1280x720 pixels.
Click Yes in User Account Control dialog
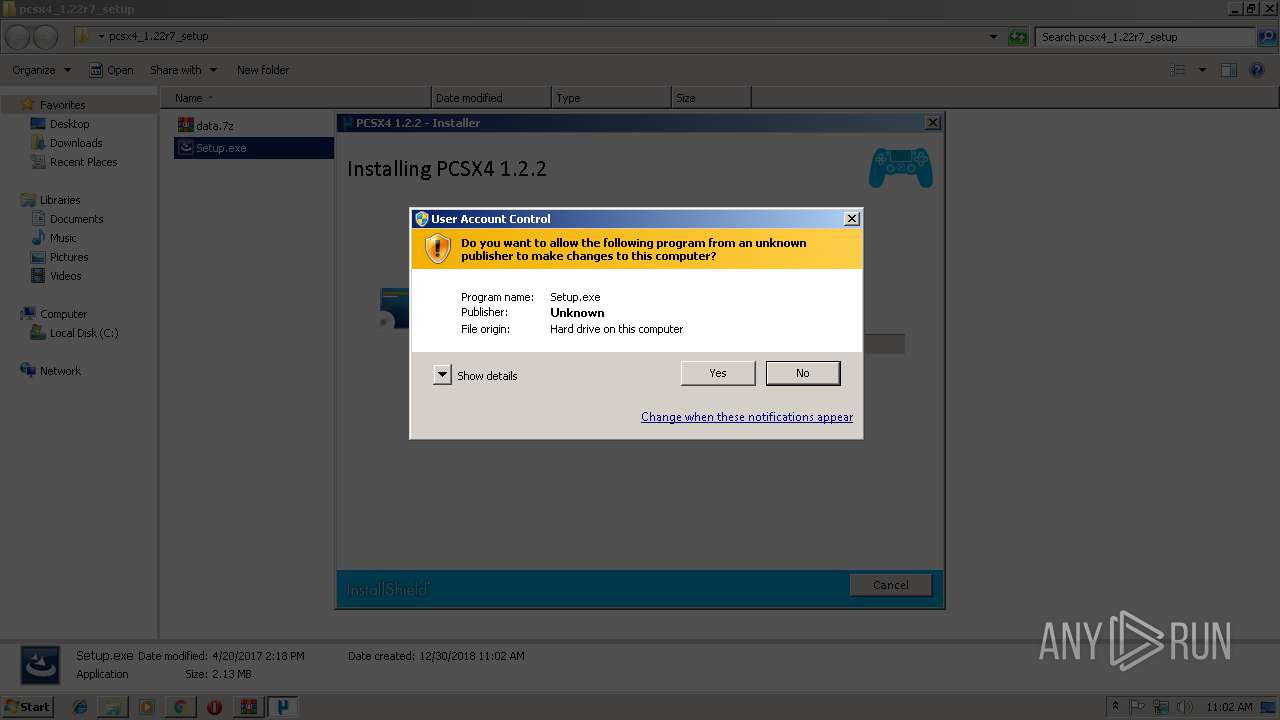pyautogui.click(x=718, y=373)
